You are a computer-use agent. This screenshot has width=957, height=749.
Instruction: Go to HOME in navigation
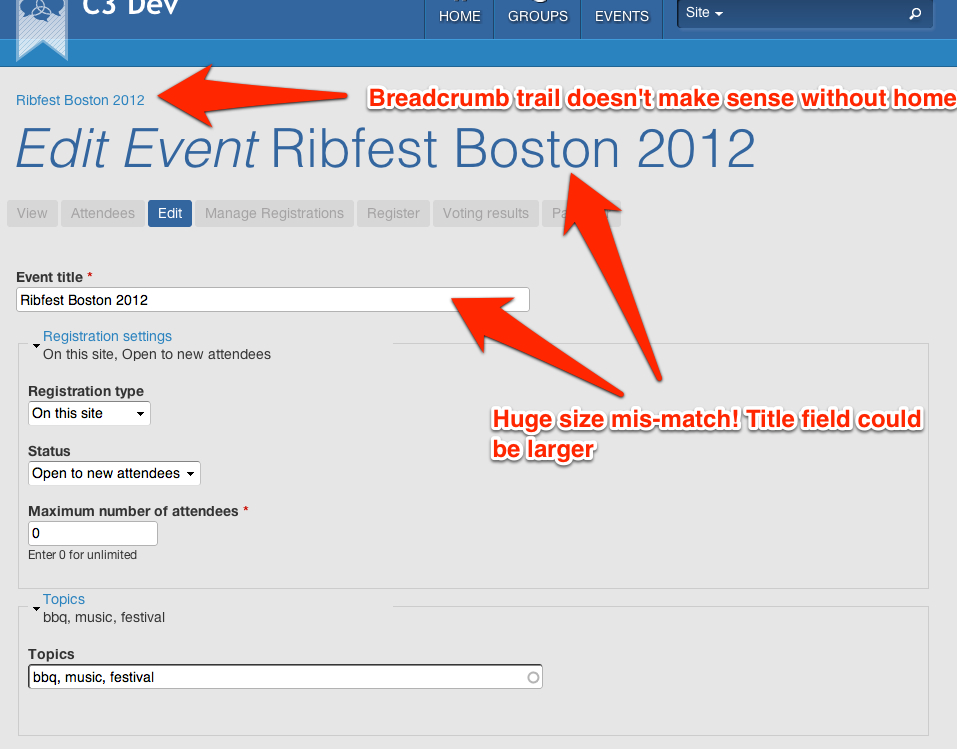click(460, 16)
